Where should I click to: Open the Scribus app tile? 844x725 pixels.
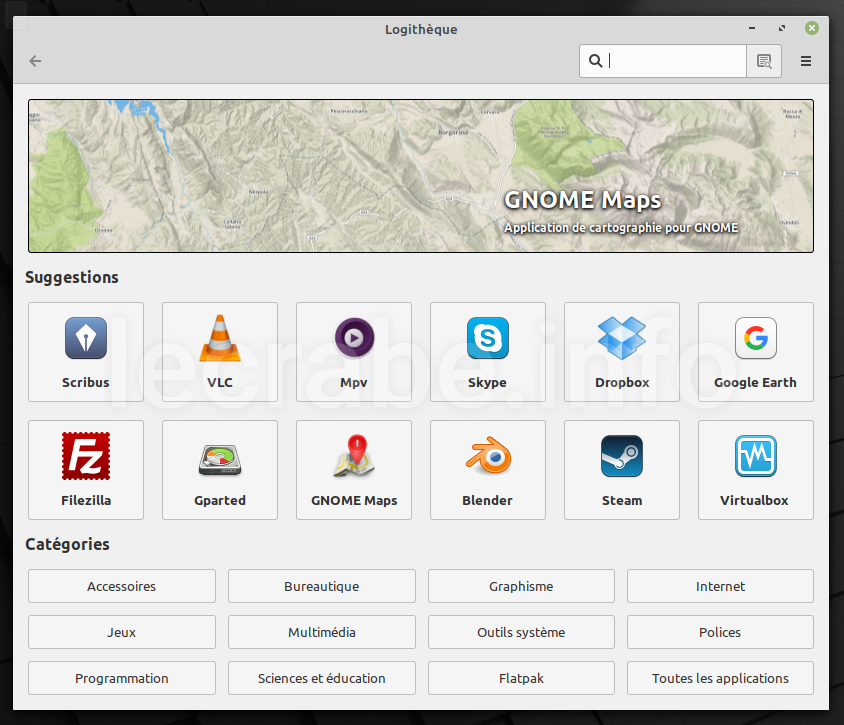(x=86, y=352)
